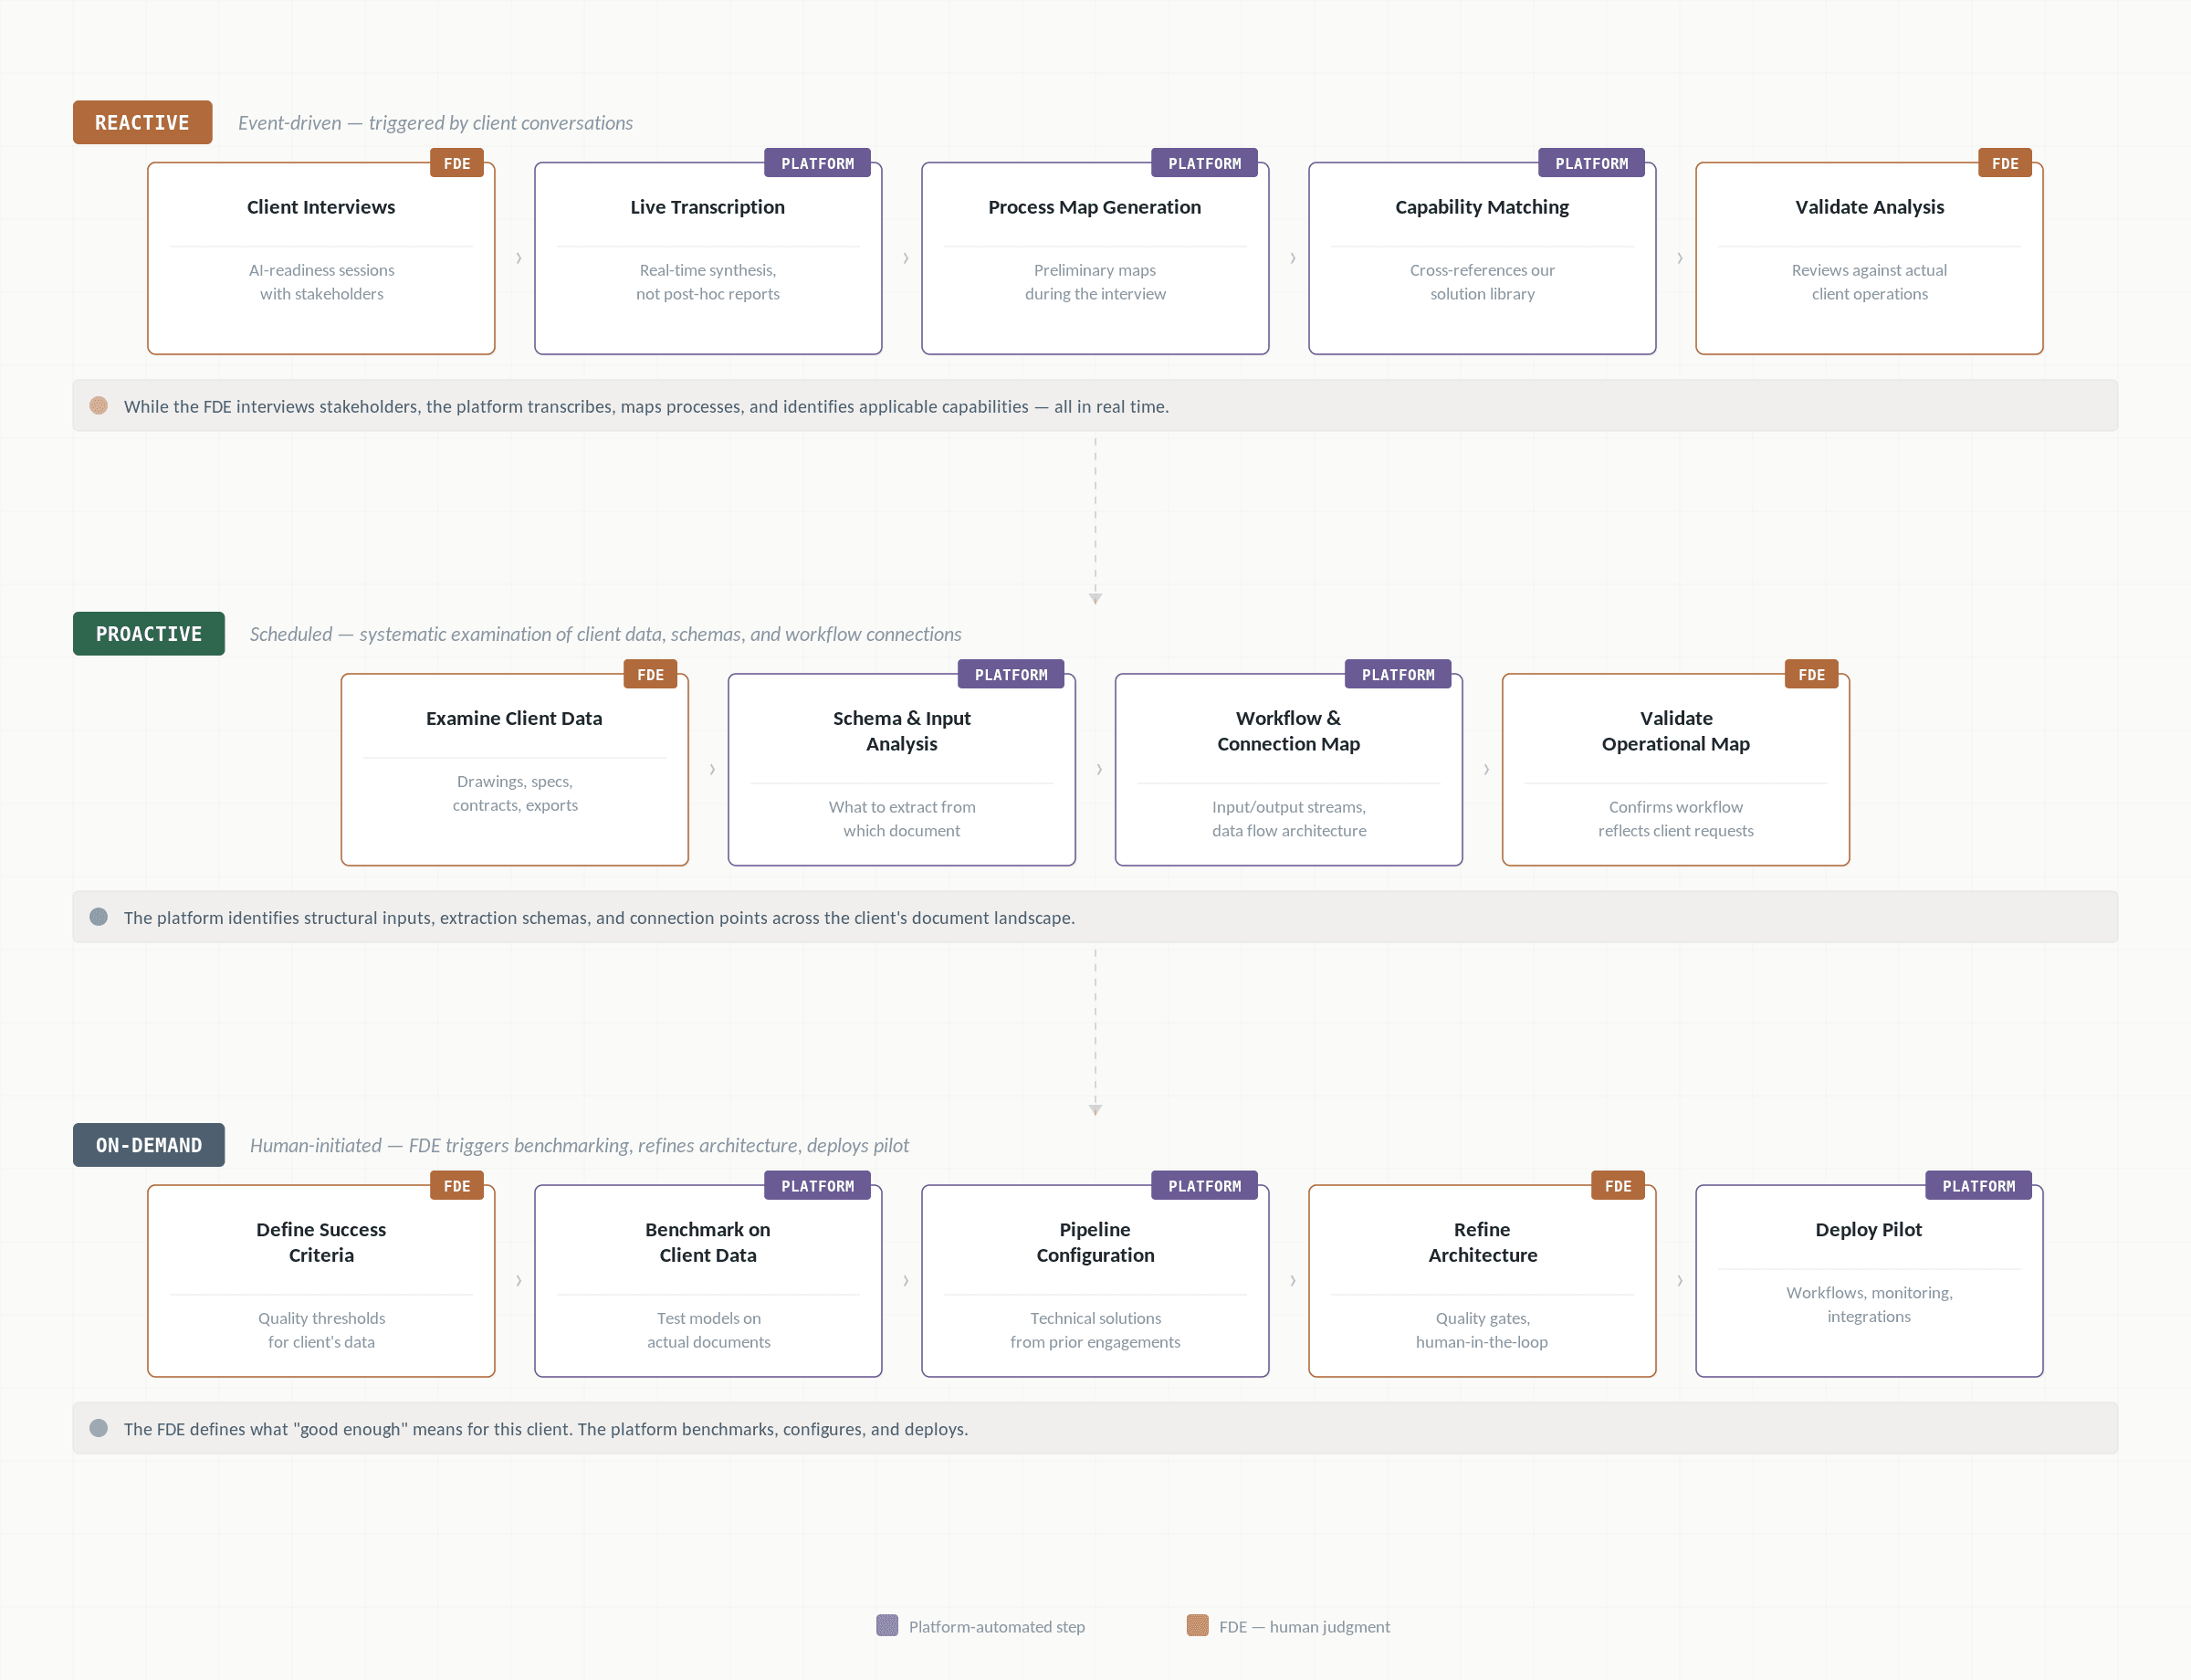This screenshot has height=1680, width=2191.
Task: Click the down arrow leading into the On-Demand section
Action: point(1095,1108)
